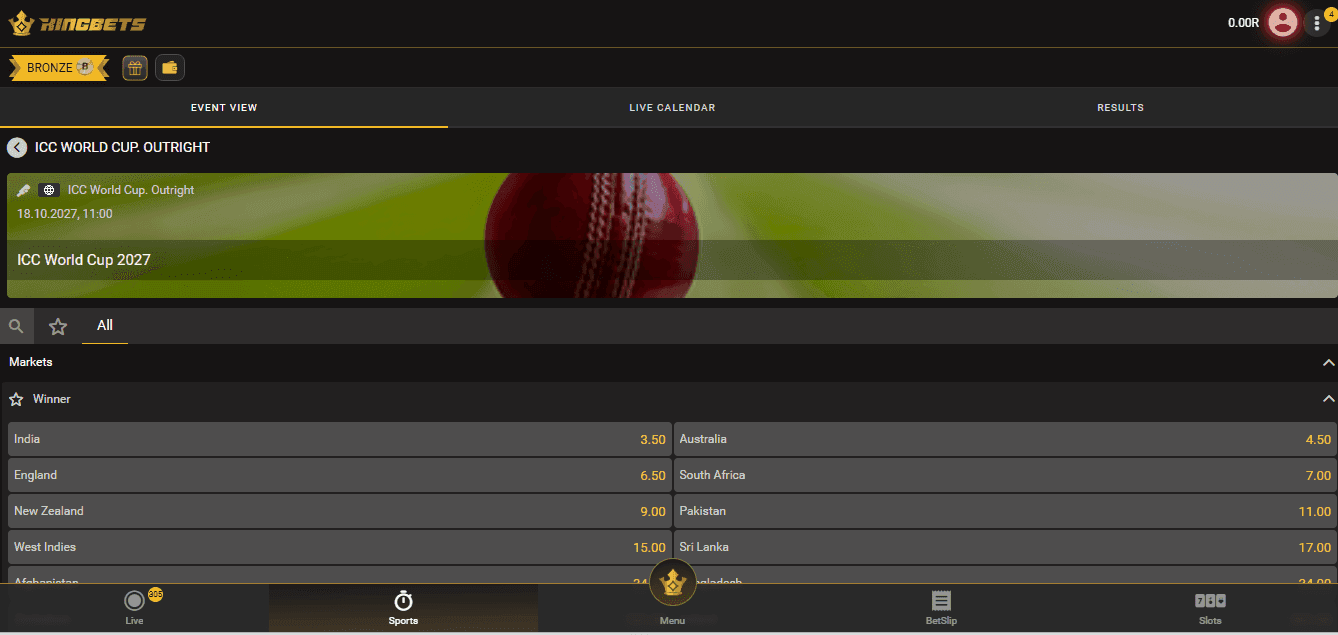Open the gift bonuses icon

[x=136, y=67]
